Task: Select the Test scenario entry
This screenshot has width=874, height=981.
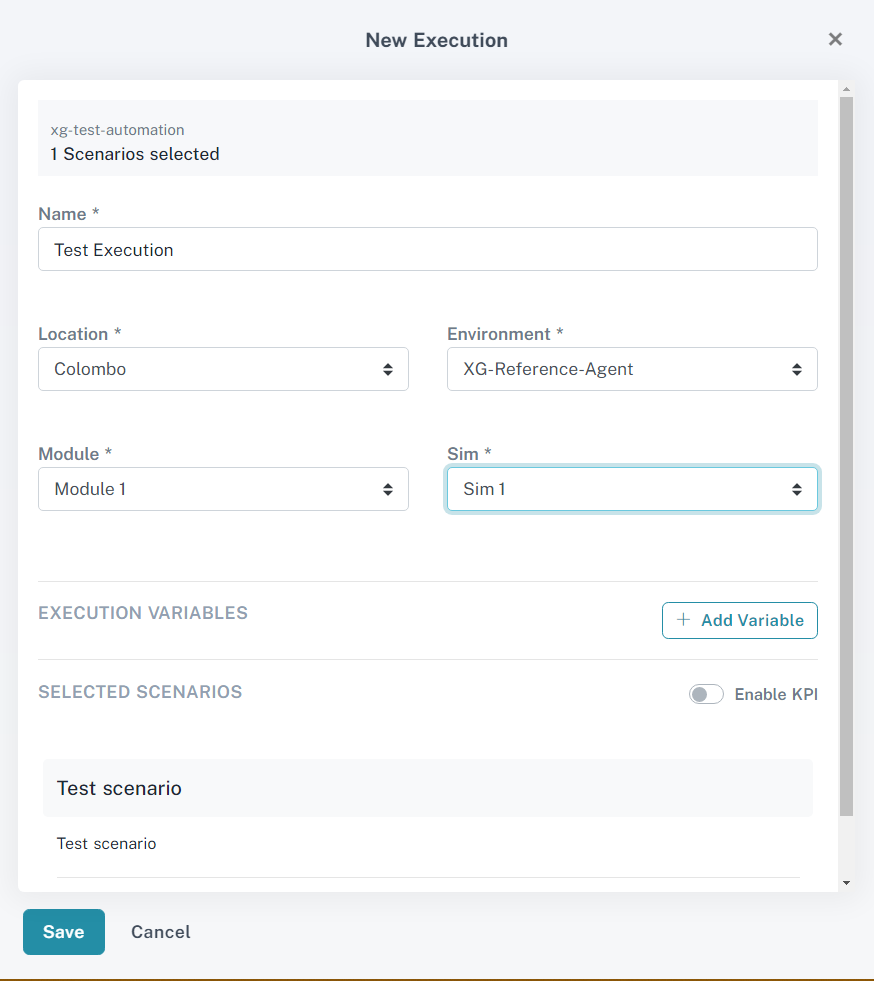Action: (427, 788)
